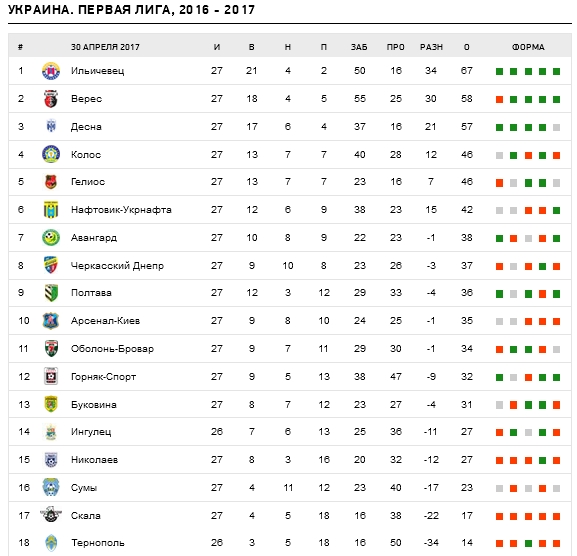Click Ильичевец's last green form square
This screenshot has height=556, width=577.
pos(556,71)
